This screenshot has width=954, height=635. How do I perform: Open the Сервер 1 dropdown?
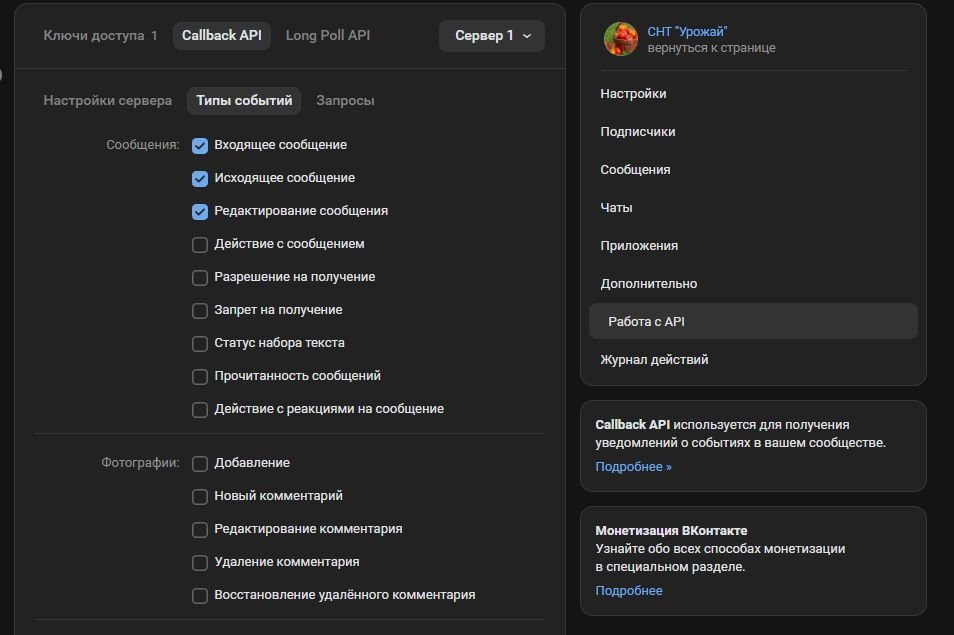pyautogui.click(x=492, y=36)
